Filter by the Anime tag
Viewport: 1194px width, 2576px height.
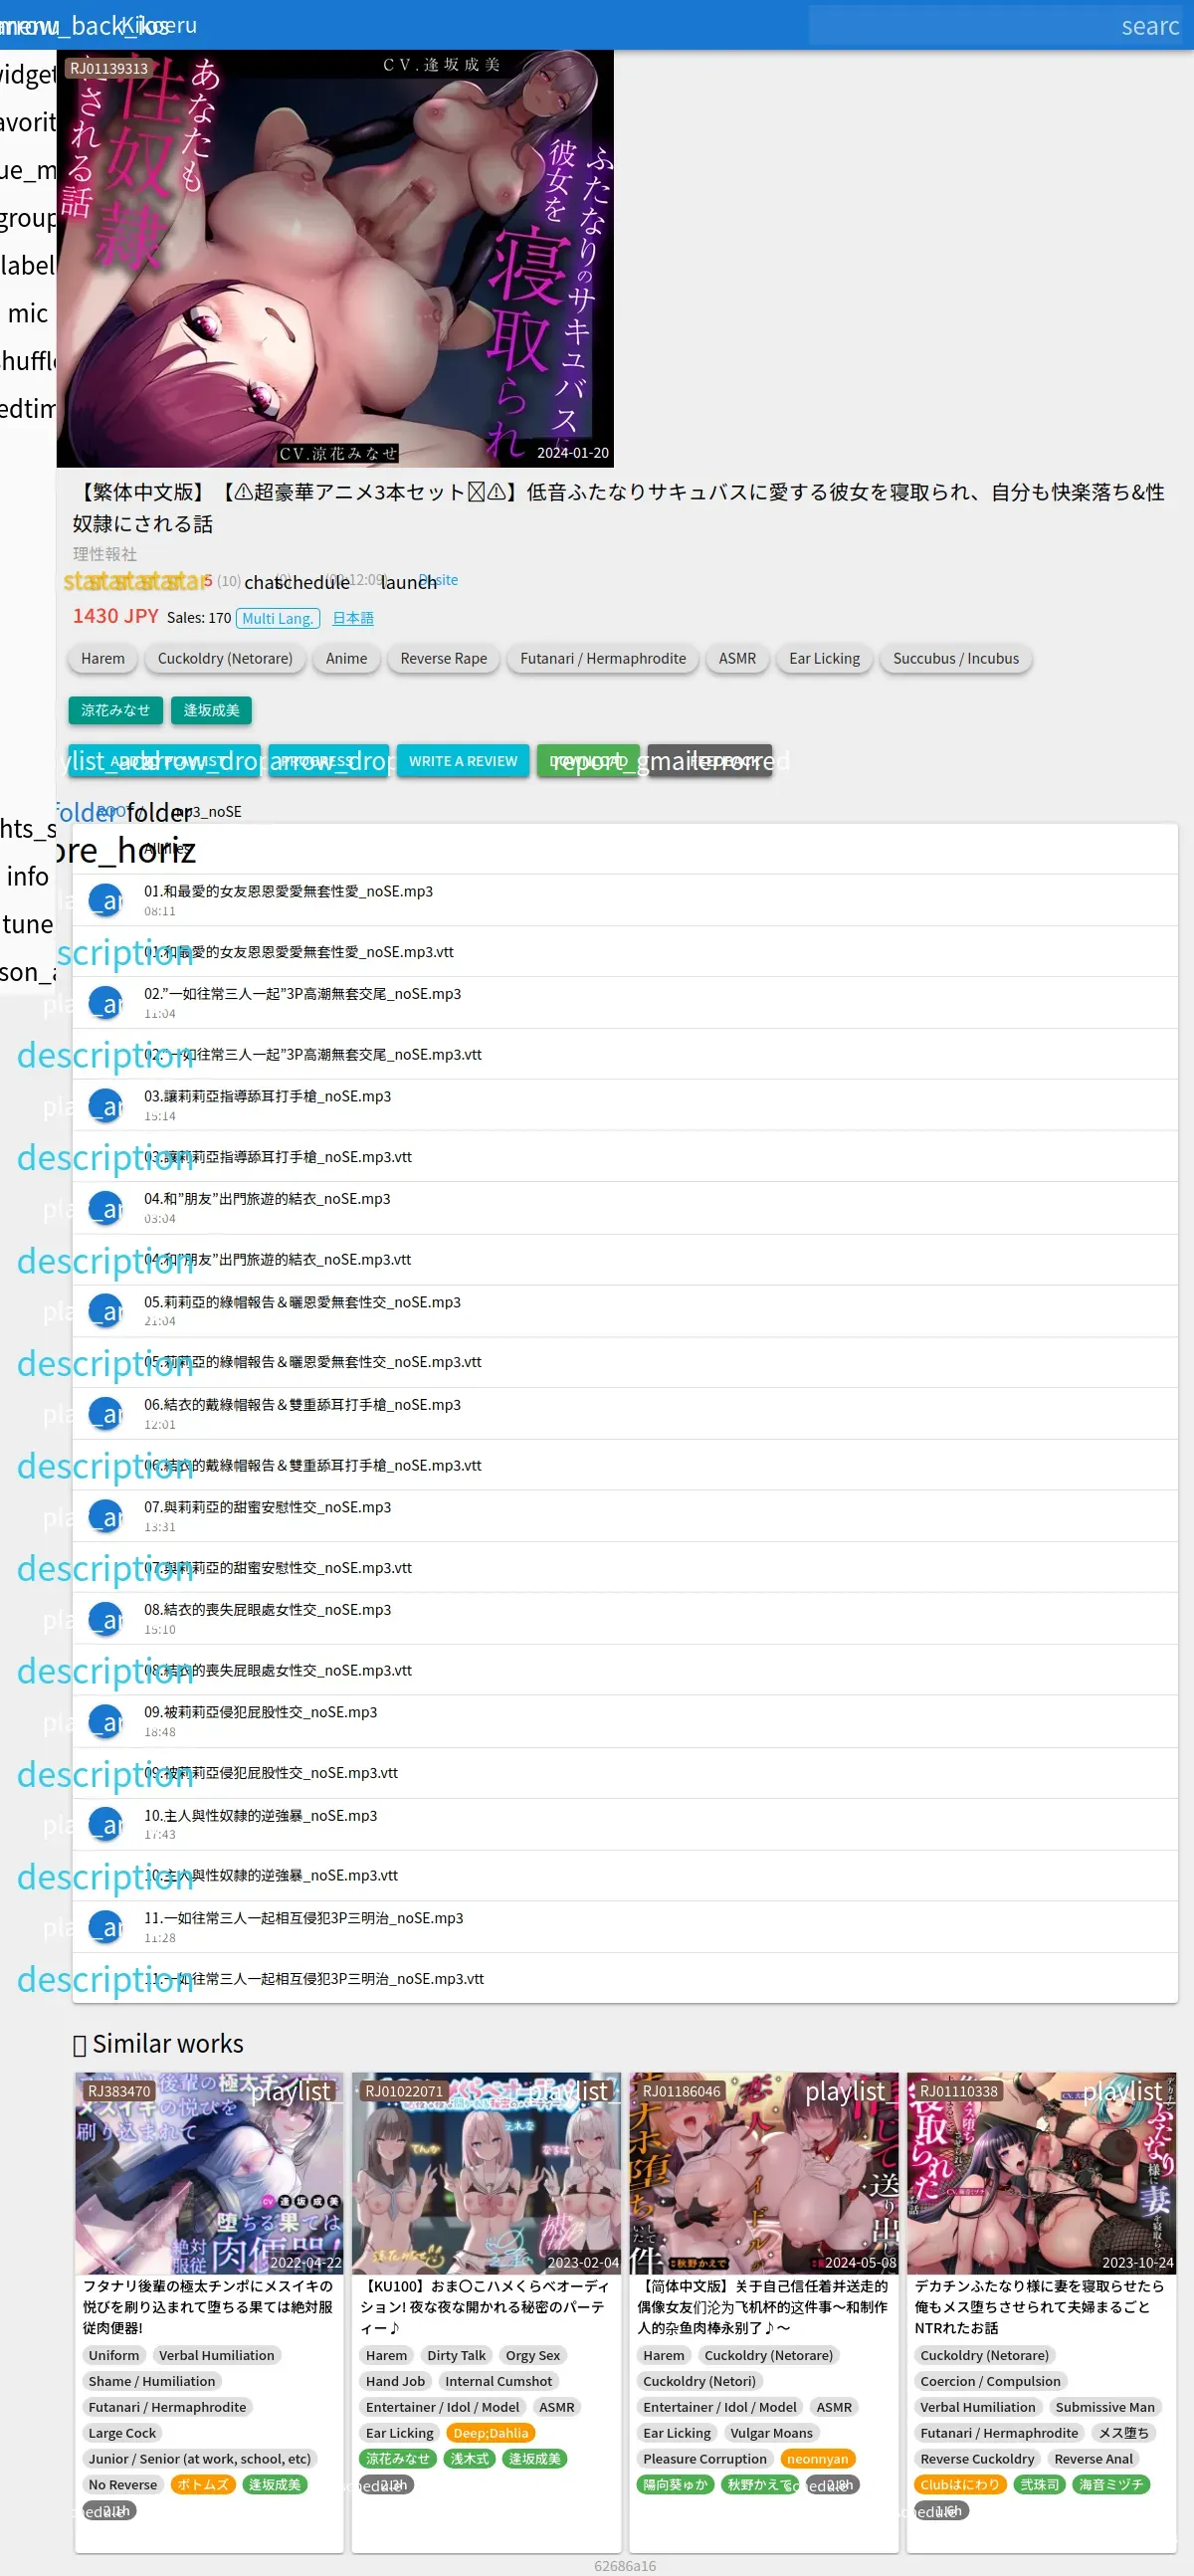click(346, 658)
